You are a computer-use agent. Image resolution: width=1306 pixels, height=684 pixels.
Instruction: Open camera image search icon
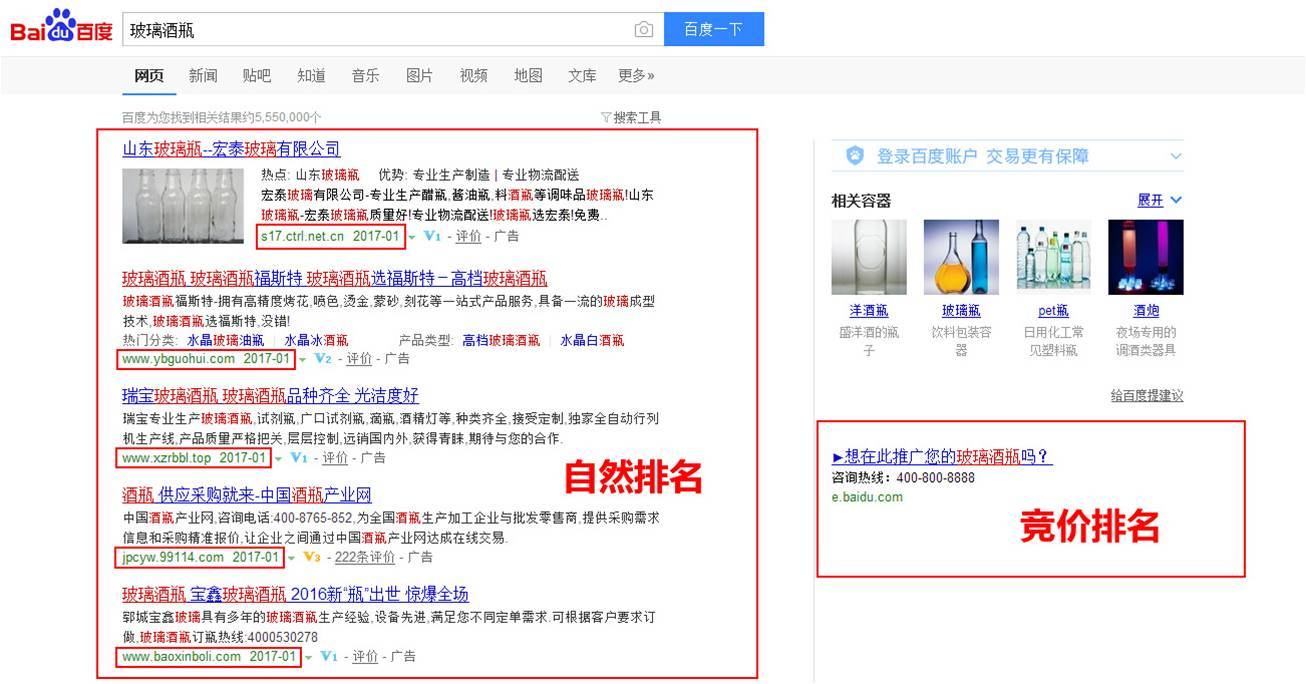click(644, 30)
